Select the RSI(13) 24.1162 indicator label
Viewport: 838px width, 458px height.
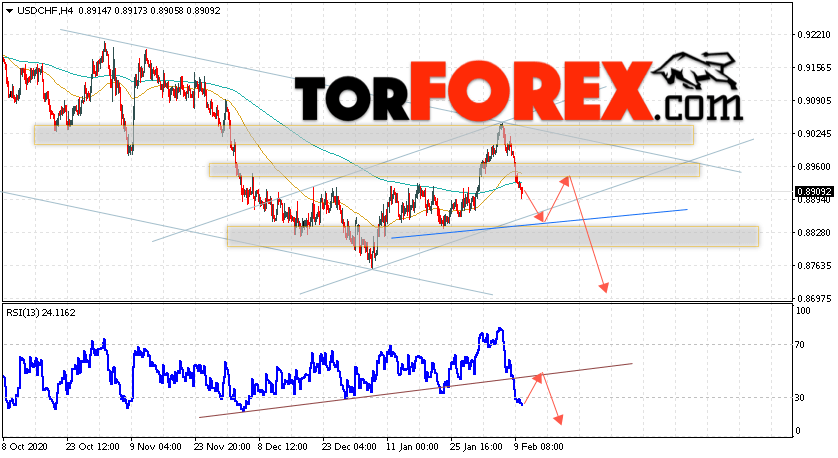coord(41,313)
